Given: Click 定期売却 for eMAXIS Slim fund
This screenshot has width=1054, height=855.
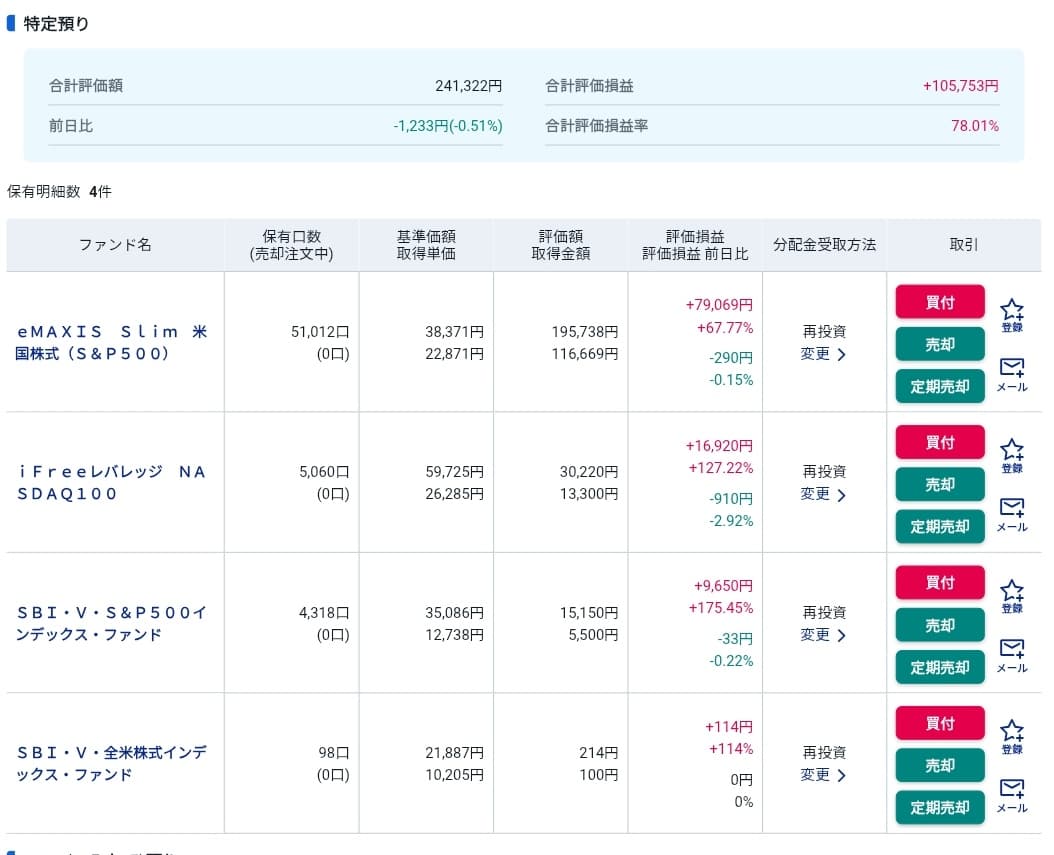Looking at the screenshot, I should click(939, 386).
